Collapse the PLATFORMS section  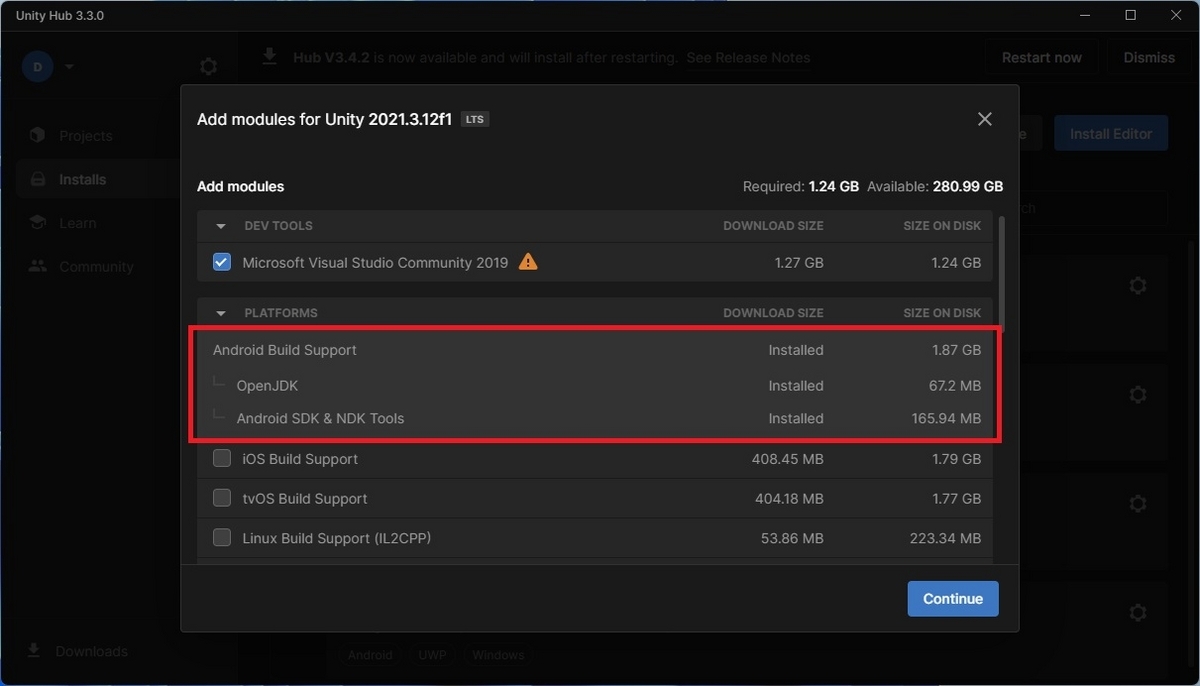(x=221, y=313)
